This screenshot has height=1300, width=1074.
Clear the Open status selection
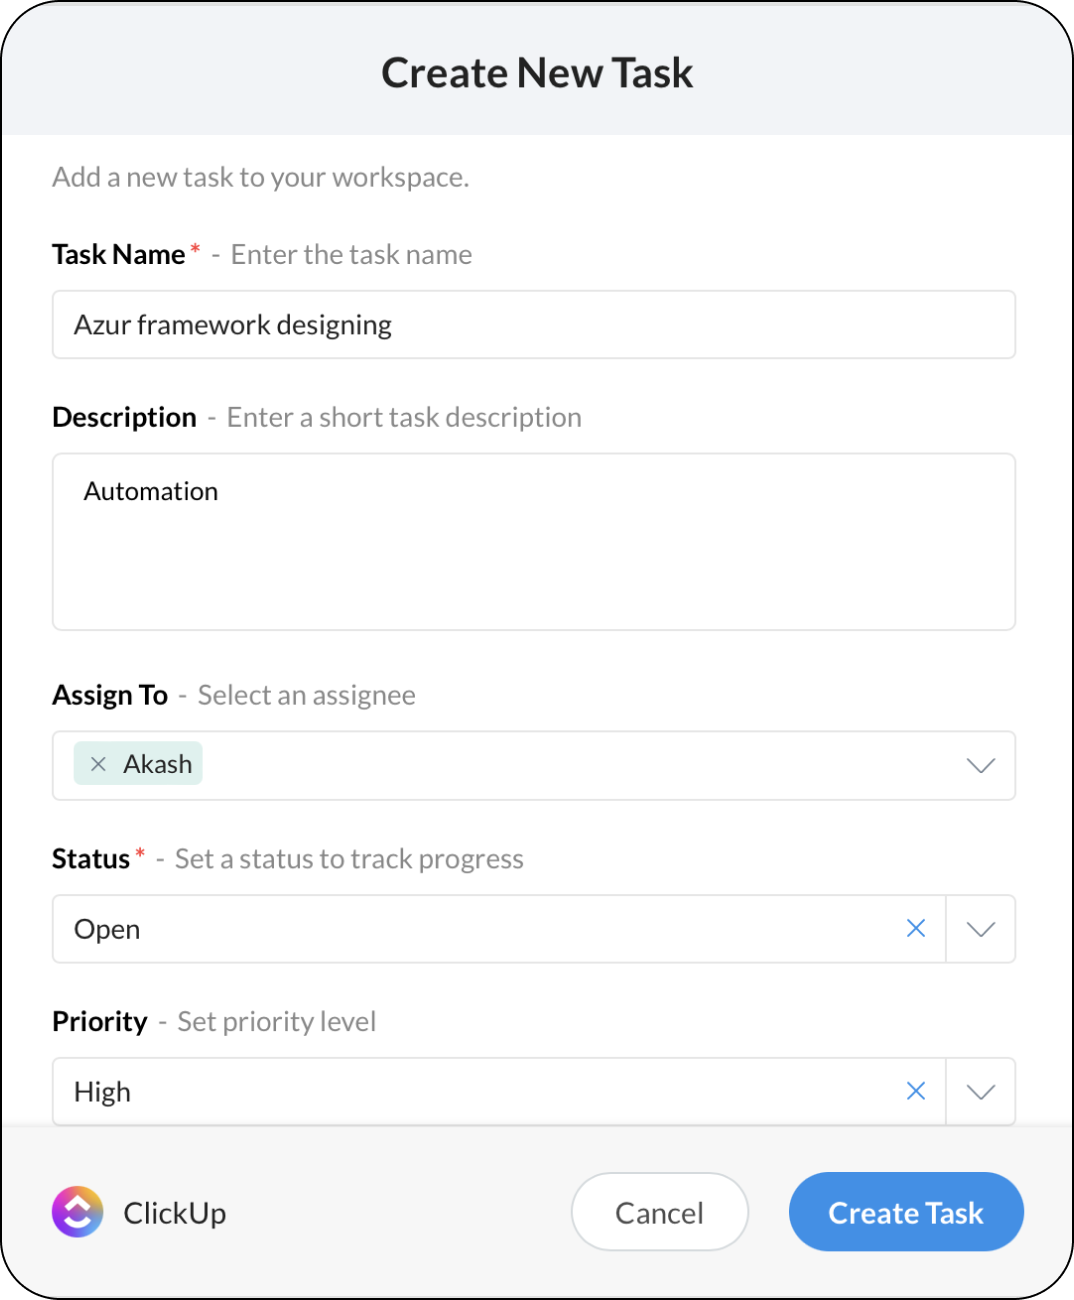pyautogui.click(x=915, y=929)
